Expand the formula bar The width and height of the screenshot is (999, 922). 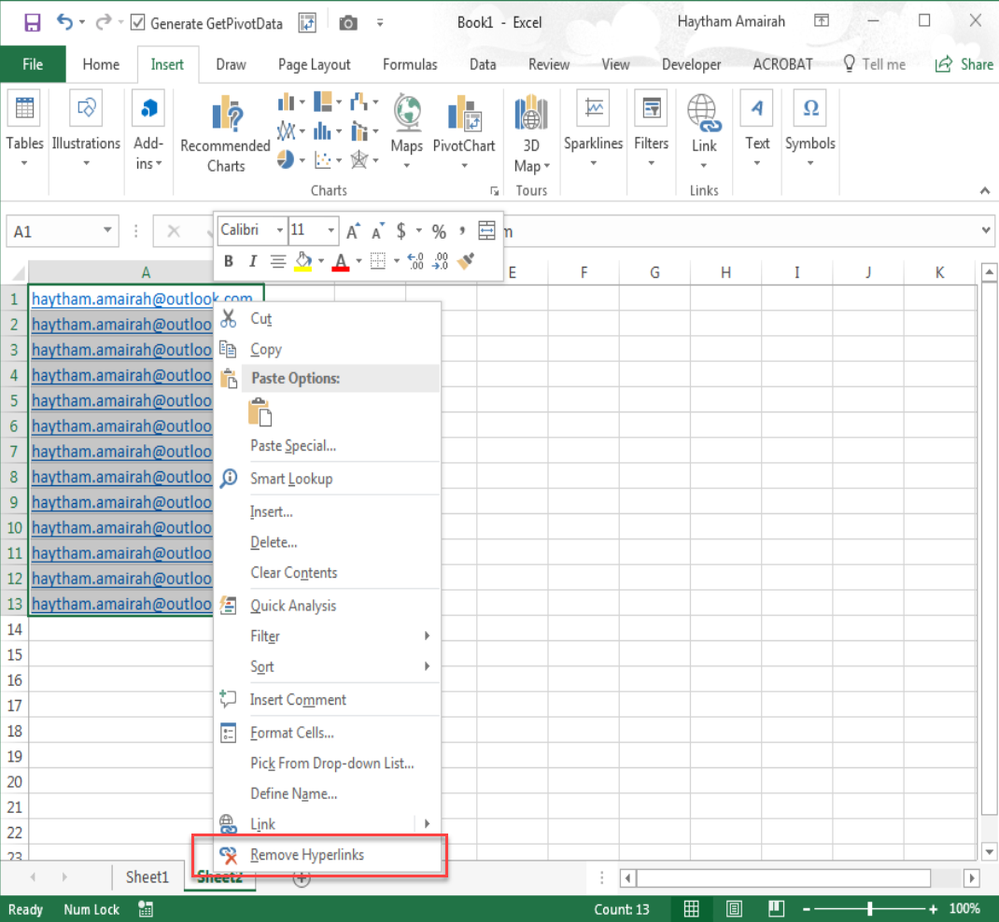point(986,231)
